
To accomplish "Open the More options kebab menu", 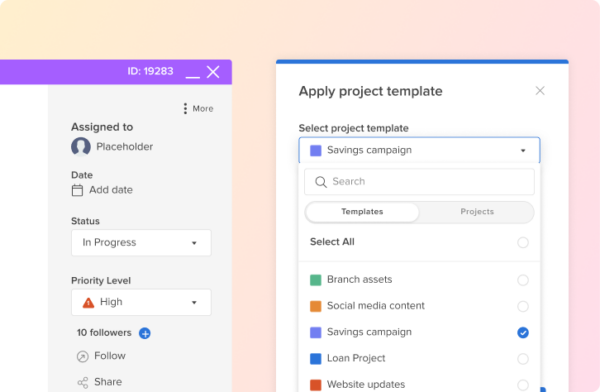I will pos(185,109).
